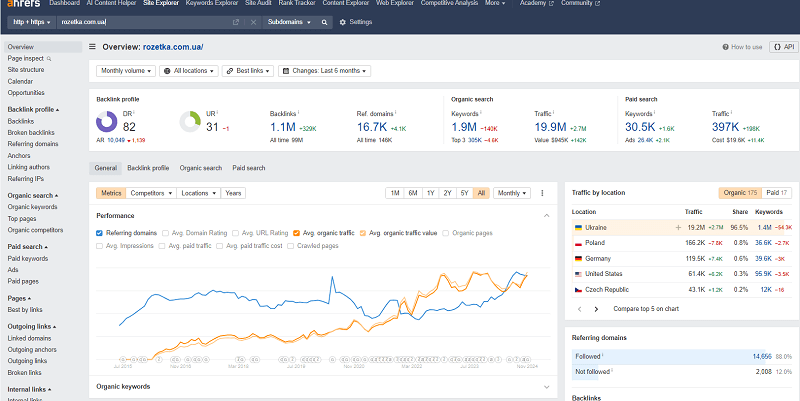800x401 pixels.
Task: Enable Organic pages checkbox
Action: point(446,233)
